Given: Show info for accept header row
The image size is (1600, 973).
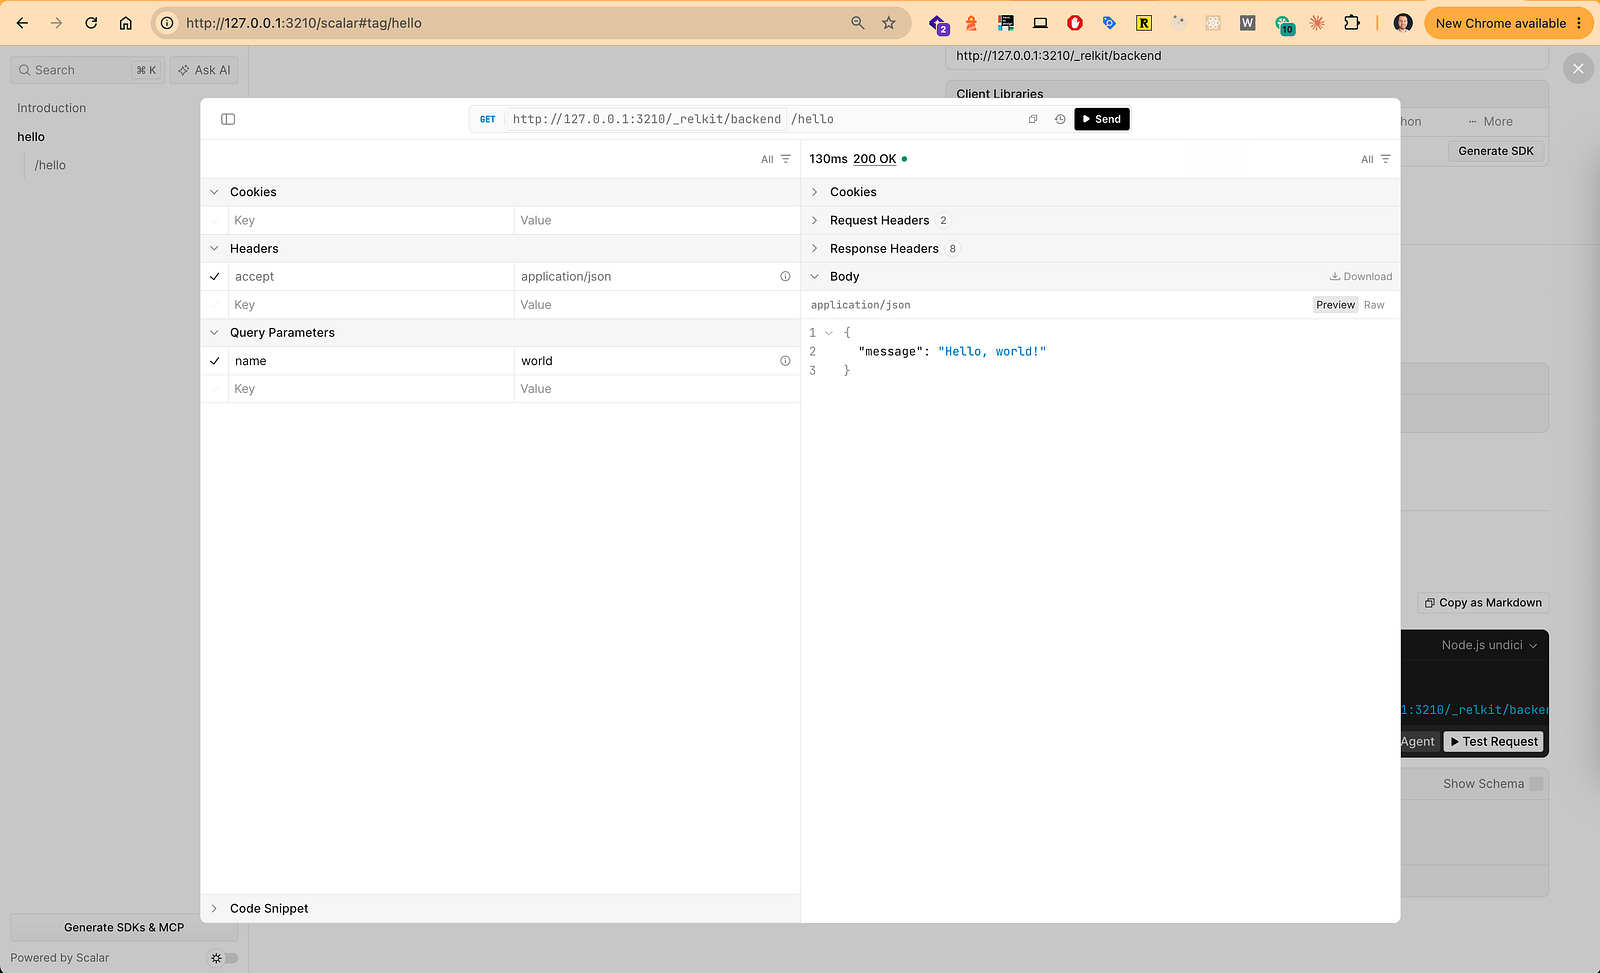Looking at the screenshot, I should point(785,277).
